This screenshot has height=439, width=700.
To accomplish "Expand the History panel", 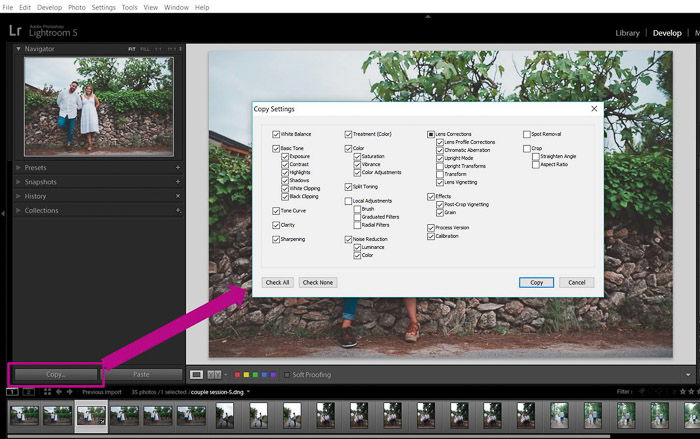I will 19,196.
